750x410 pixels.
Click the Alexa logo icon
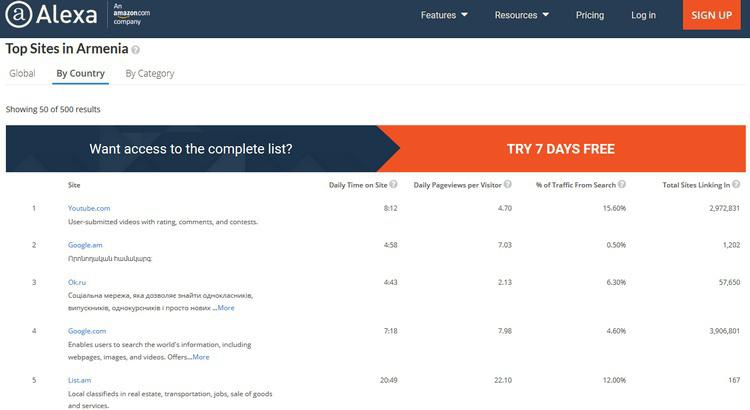[17, 16]
